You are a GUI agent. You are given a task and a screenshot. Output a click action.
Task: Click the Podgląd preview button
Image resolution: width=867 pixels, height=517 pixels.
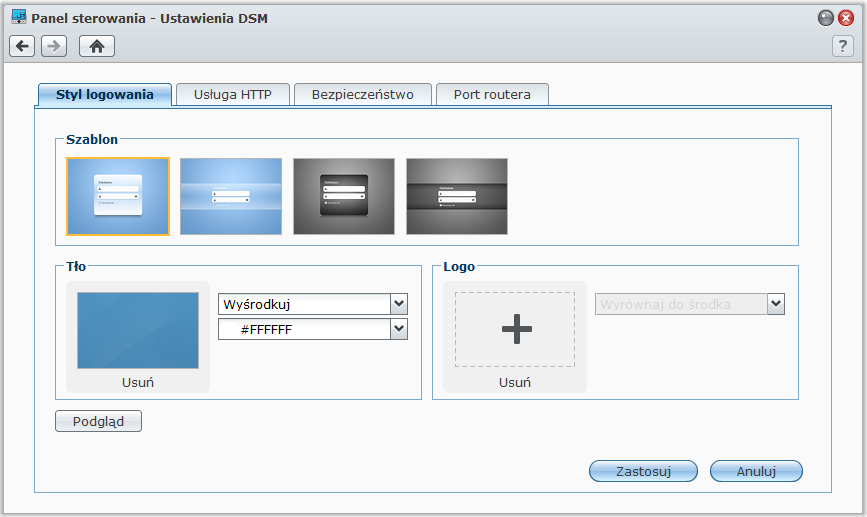pos(98,421)
